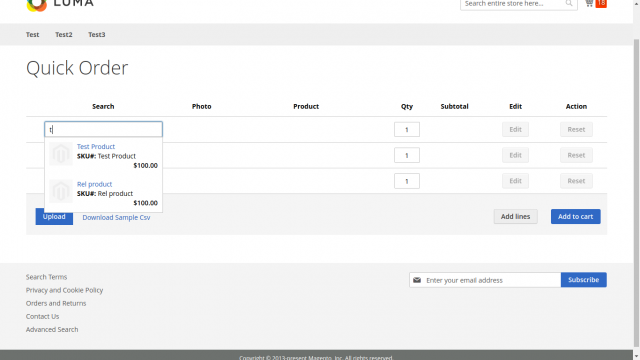Open Download Sample Csv link
640x360 pixels.
point(116,218)
